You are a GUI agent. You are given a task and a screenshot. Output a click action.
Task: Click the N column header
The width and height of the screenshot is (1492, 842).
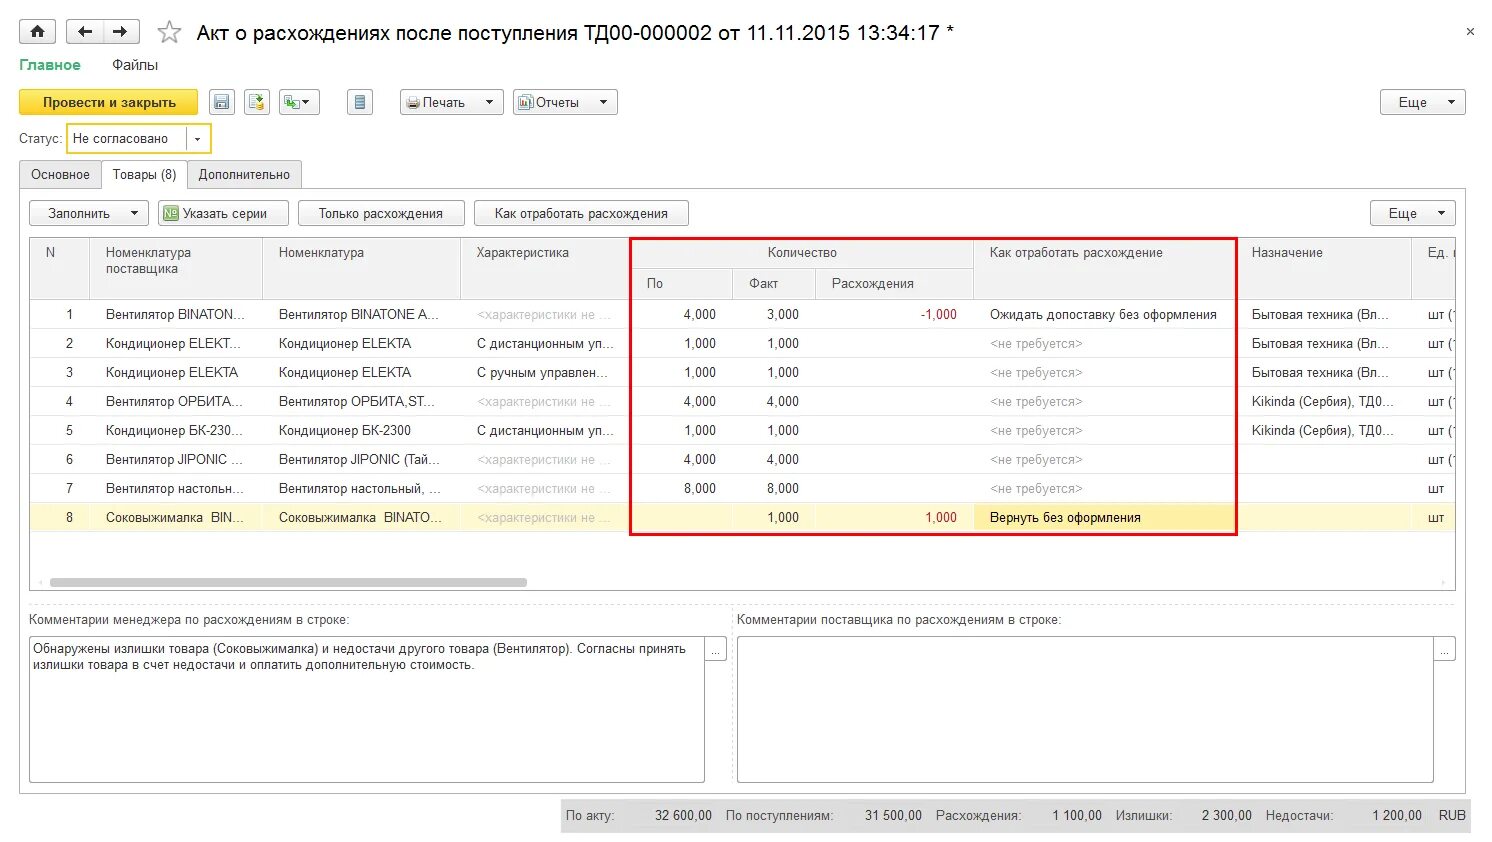point(60,268)
